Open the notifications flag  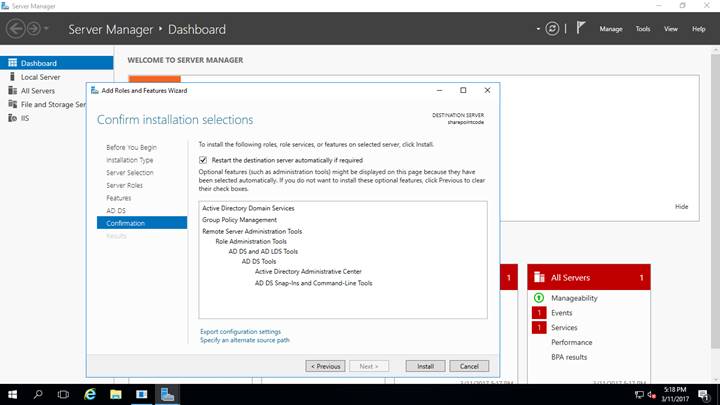tap(580, 28)
